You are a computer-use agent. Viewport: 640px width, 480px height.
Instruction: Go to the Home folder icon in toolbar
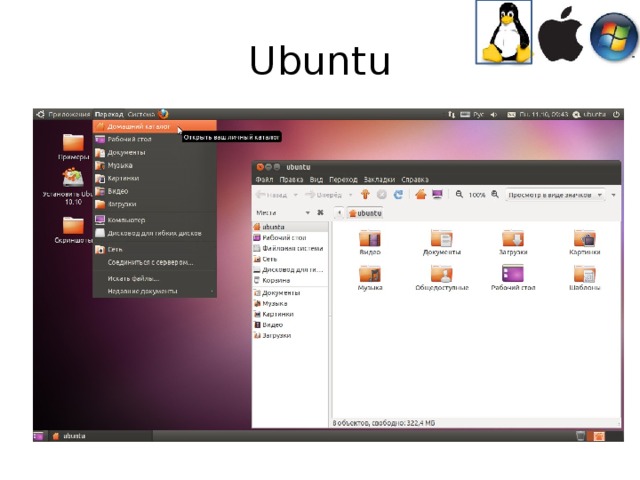tap(420, 194)
